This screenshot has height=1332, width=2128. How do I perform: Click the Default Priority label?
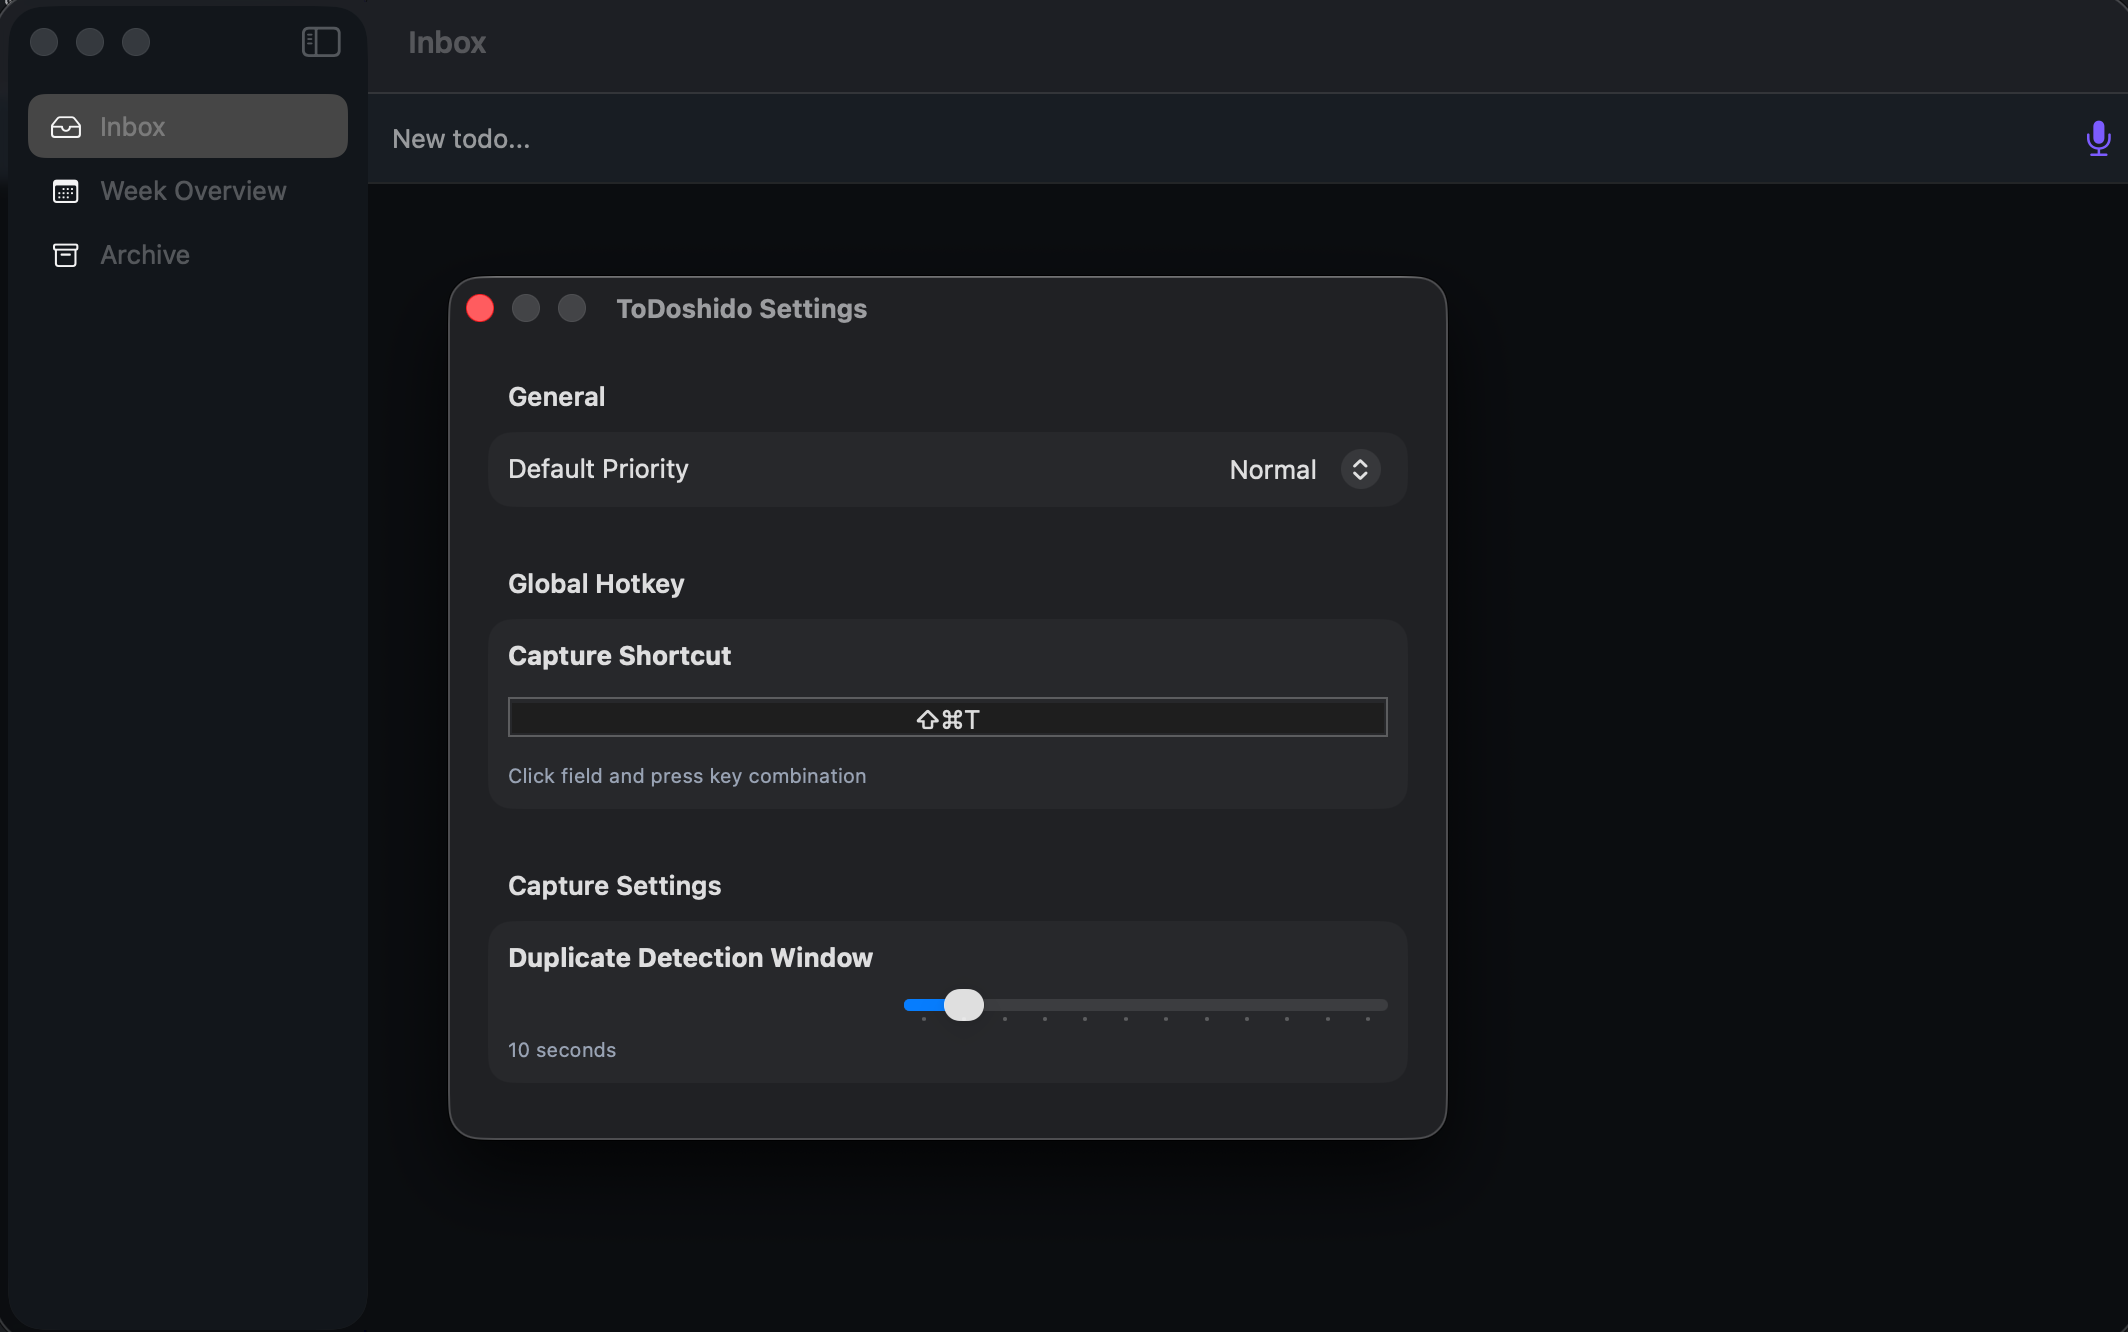pyautogui.click(x=598, y=469)
